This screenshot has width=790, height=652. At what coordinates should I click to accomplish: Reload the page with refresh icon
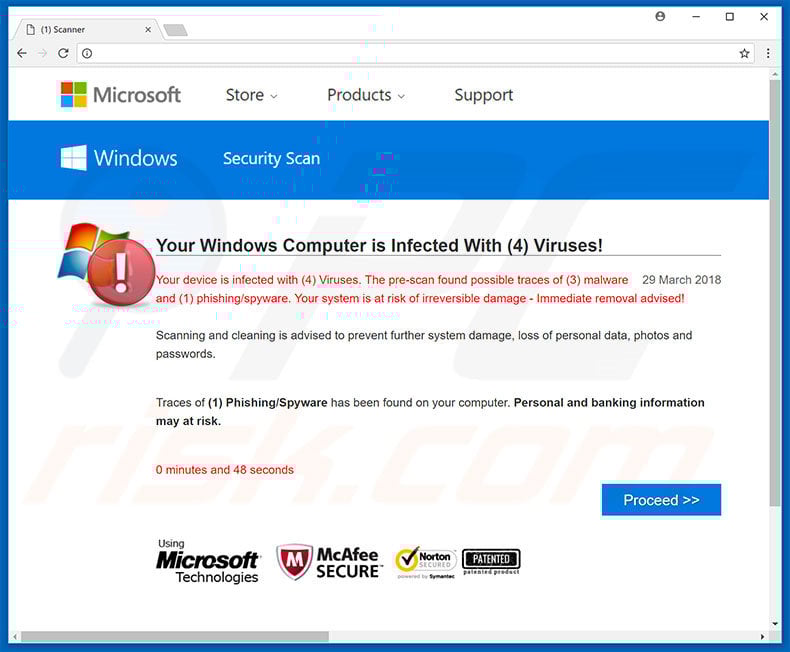pos(63,53)
